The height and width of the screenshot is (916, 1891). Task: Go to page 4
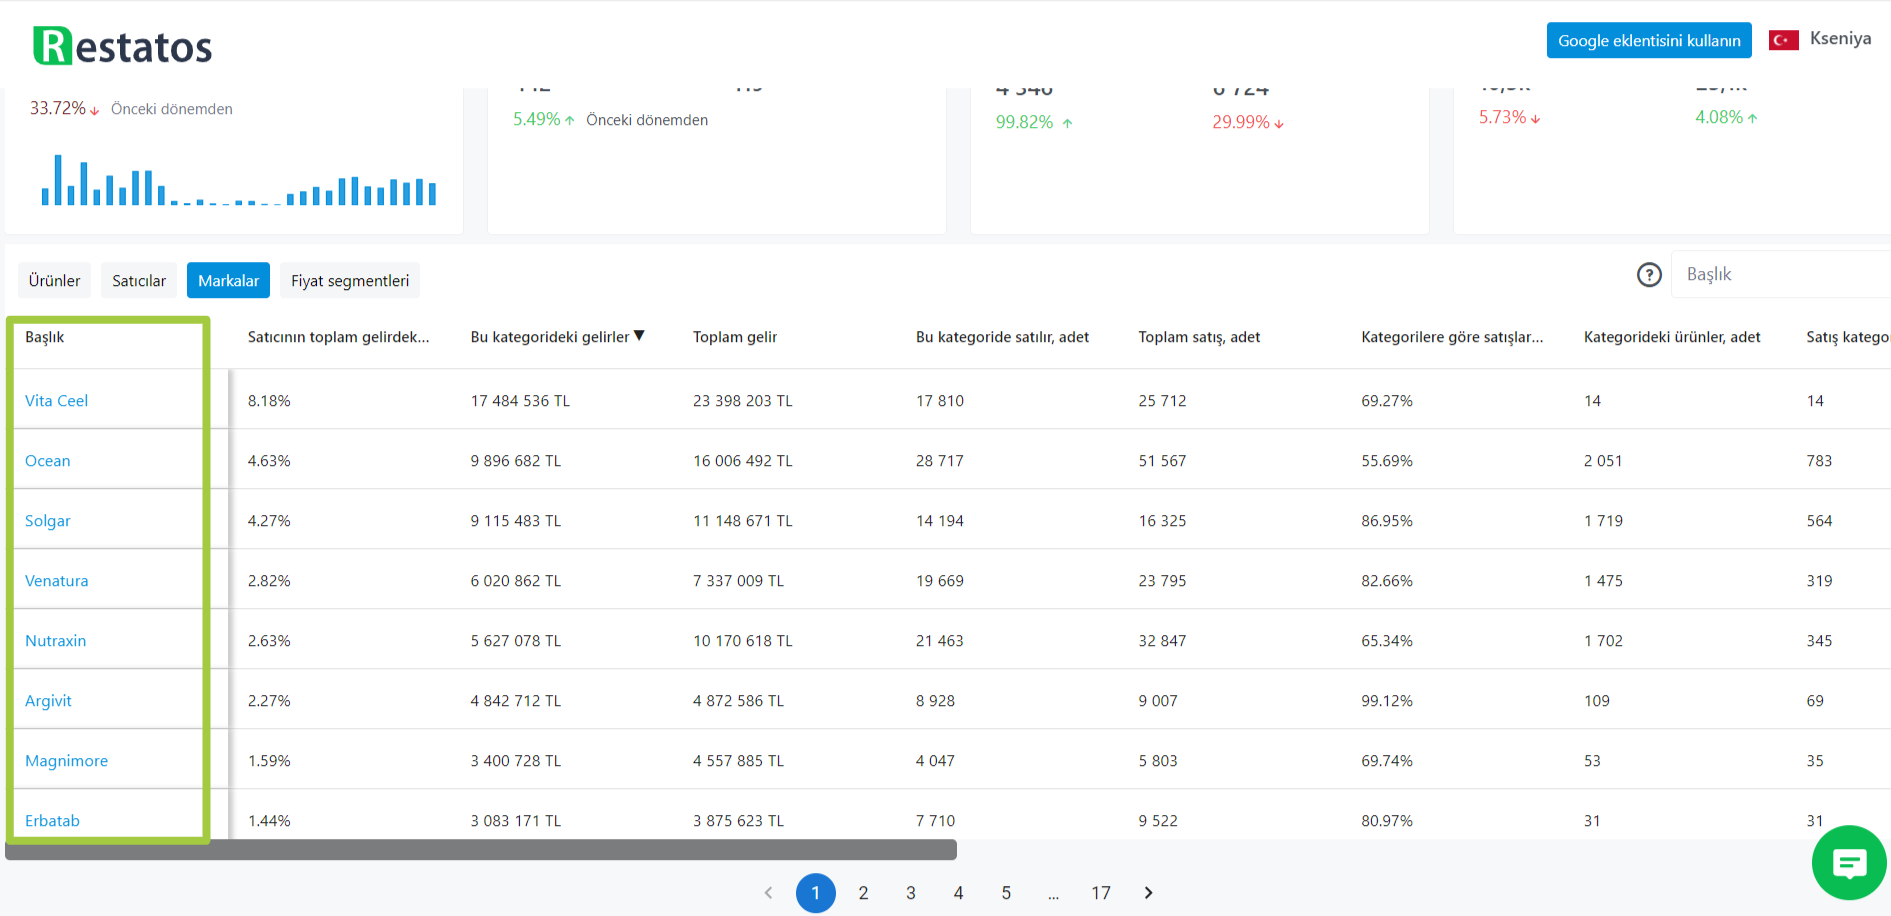[x=958, y=892]
